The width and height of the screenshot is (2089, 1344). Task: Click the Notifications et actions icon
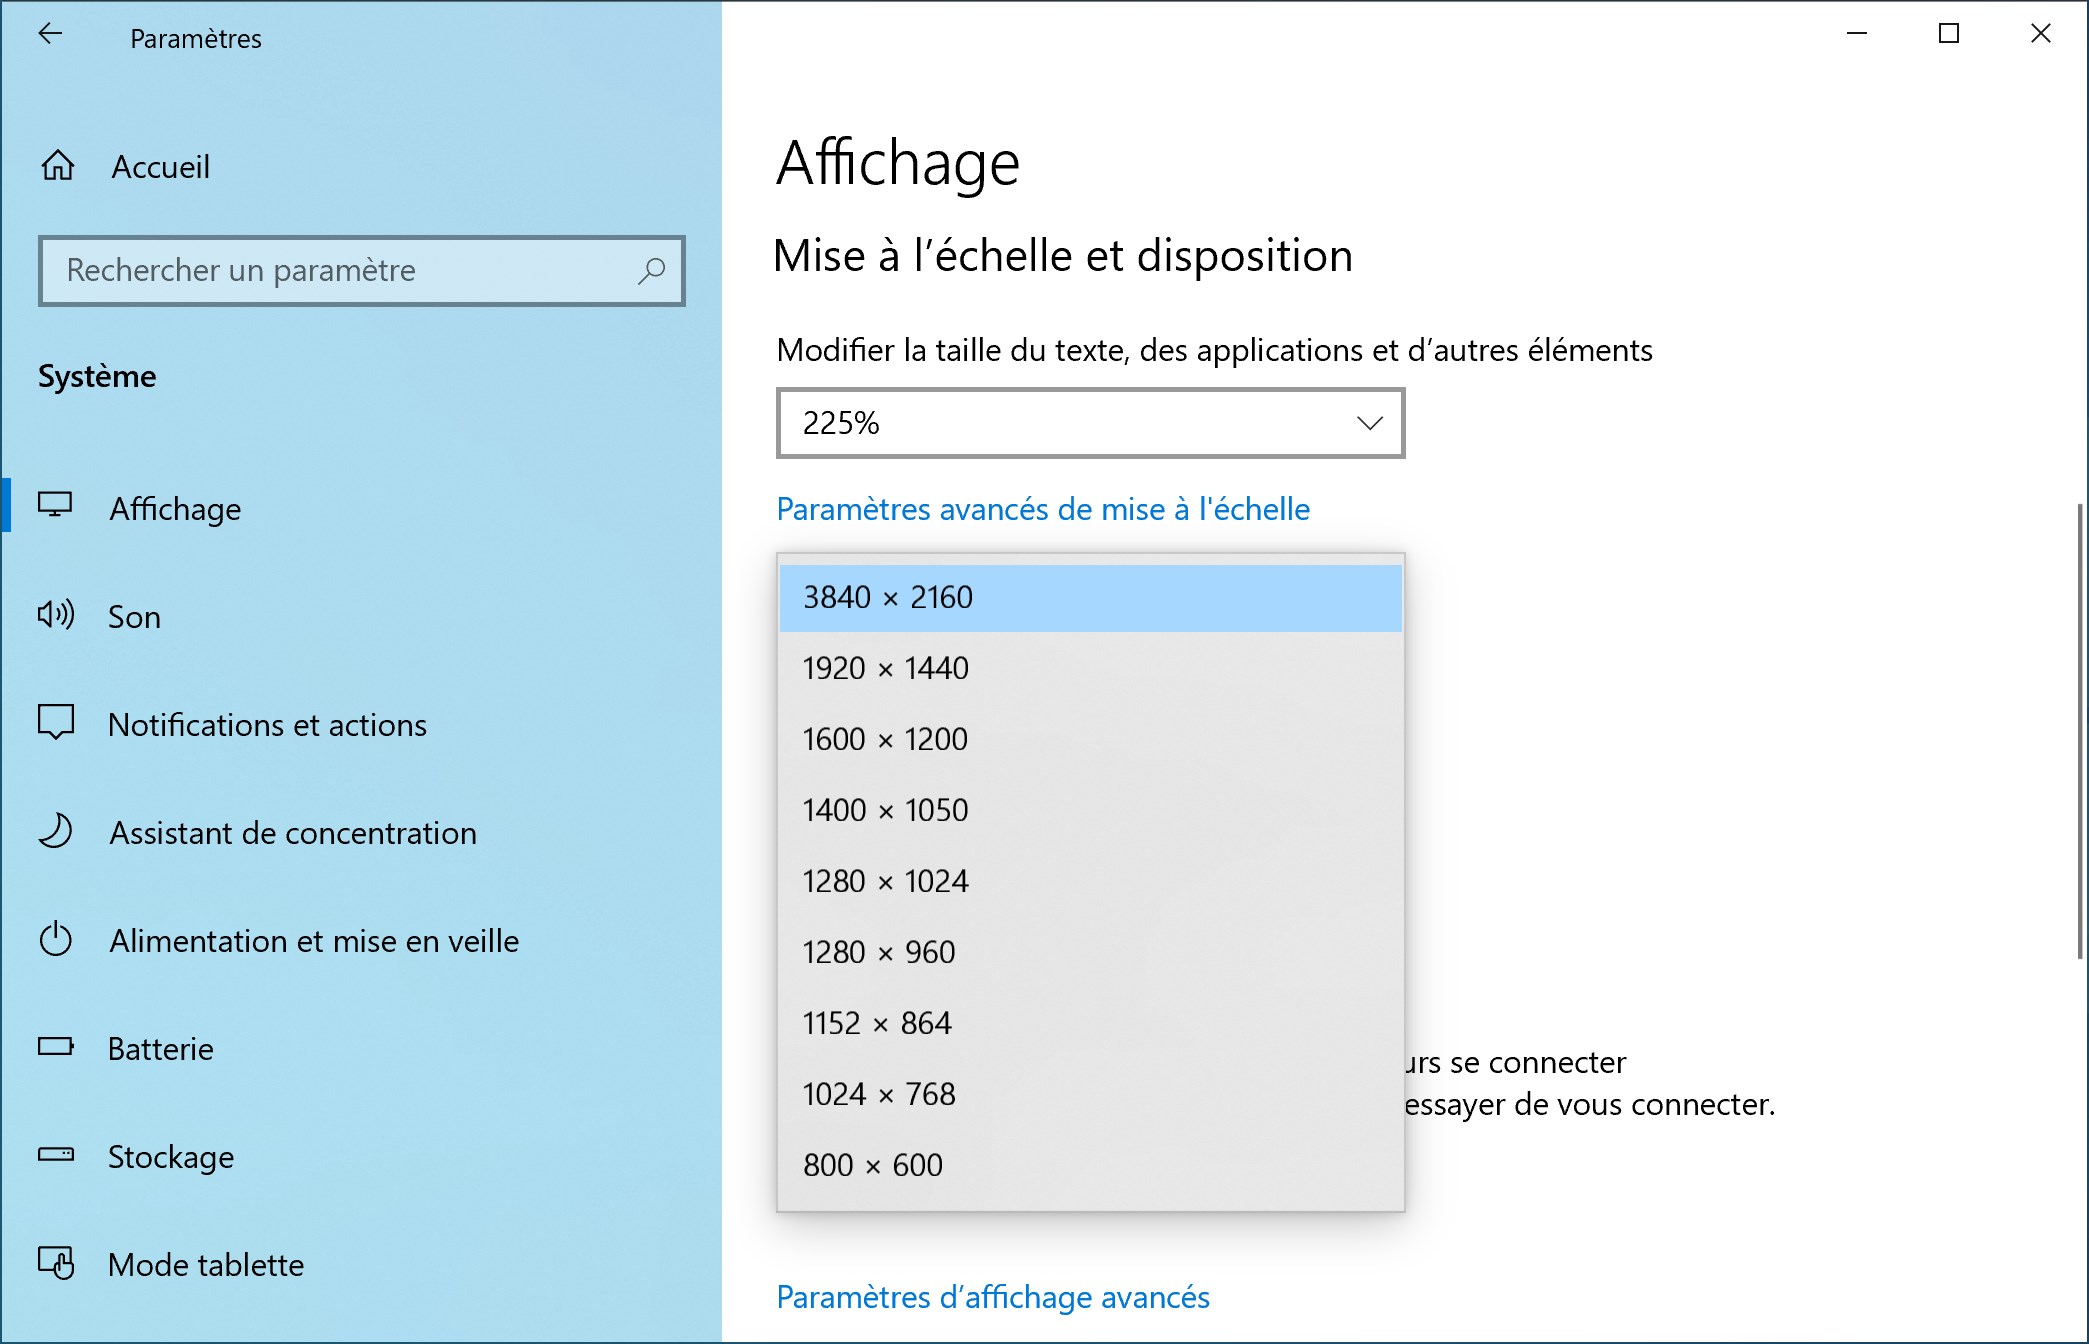click(56, 722)
